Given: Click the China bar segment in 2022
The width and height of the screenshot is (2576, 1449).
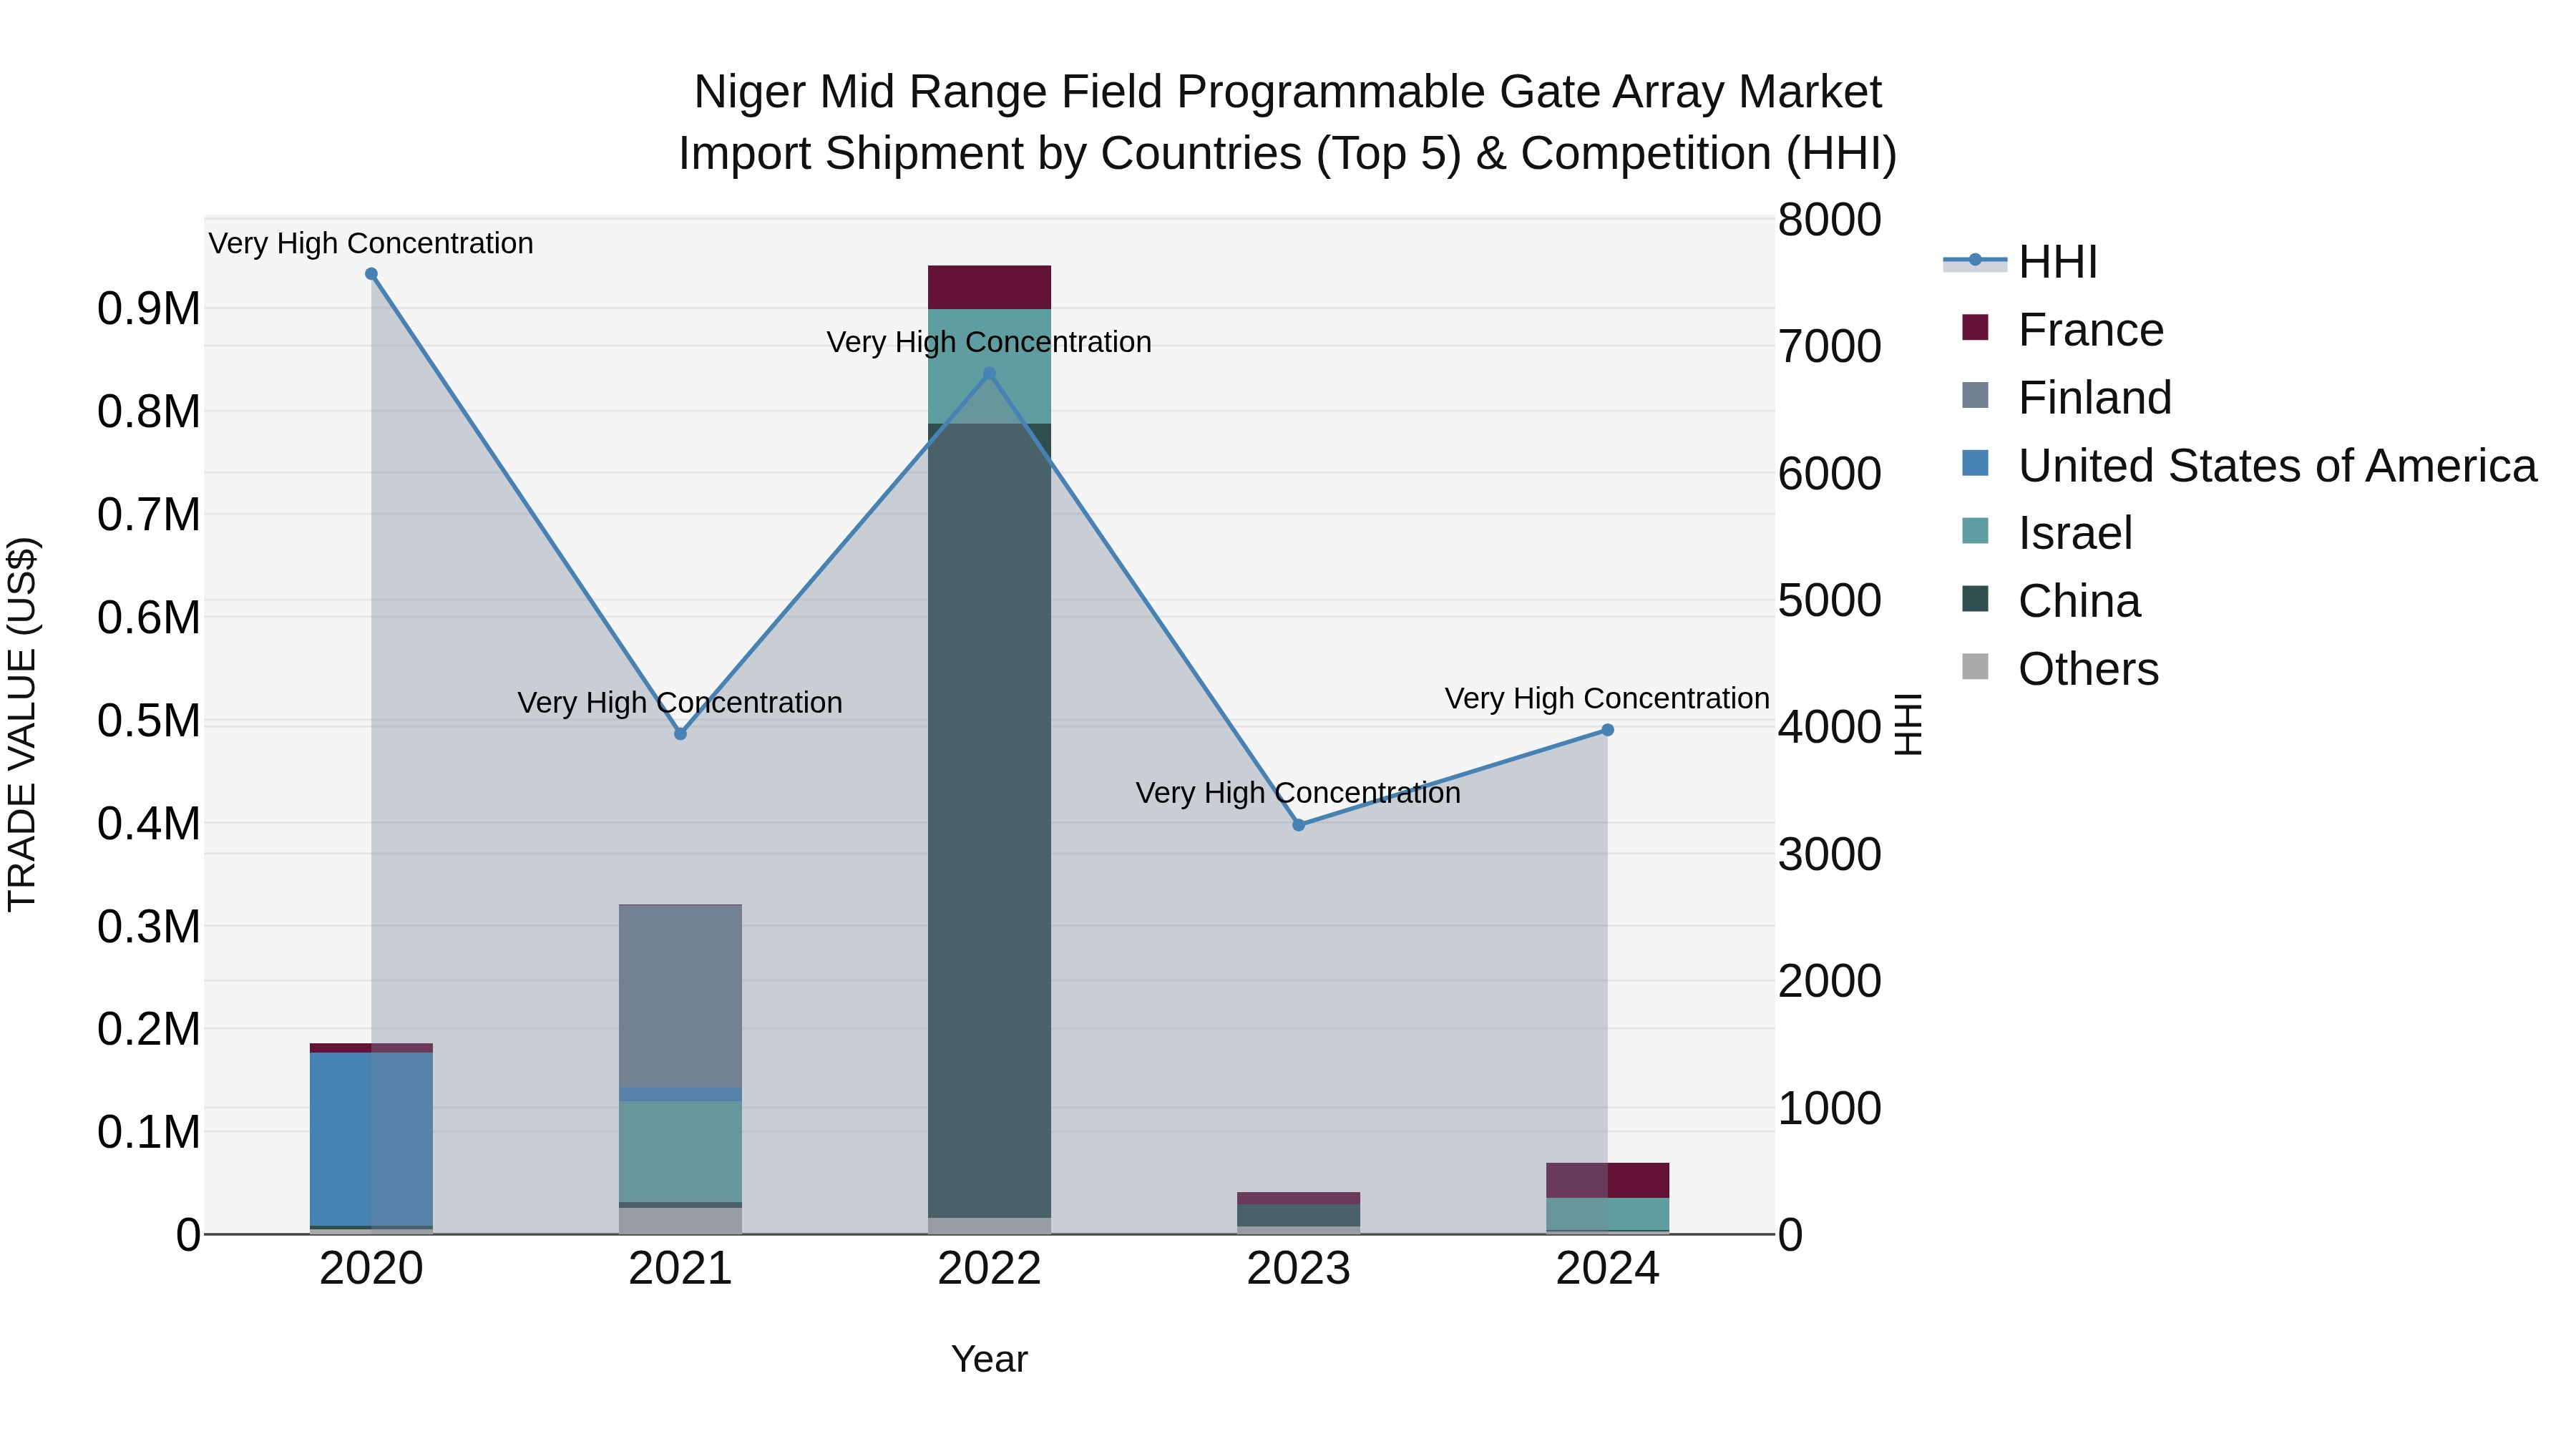Looking at the screenshot, I should pyautogui.click(x=989, y=821).
